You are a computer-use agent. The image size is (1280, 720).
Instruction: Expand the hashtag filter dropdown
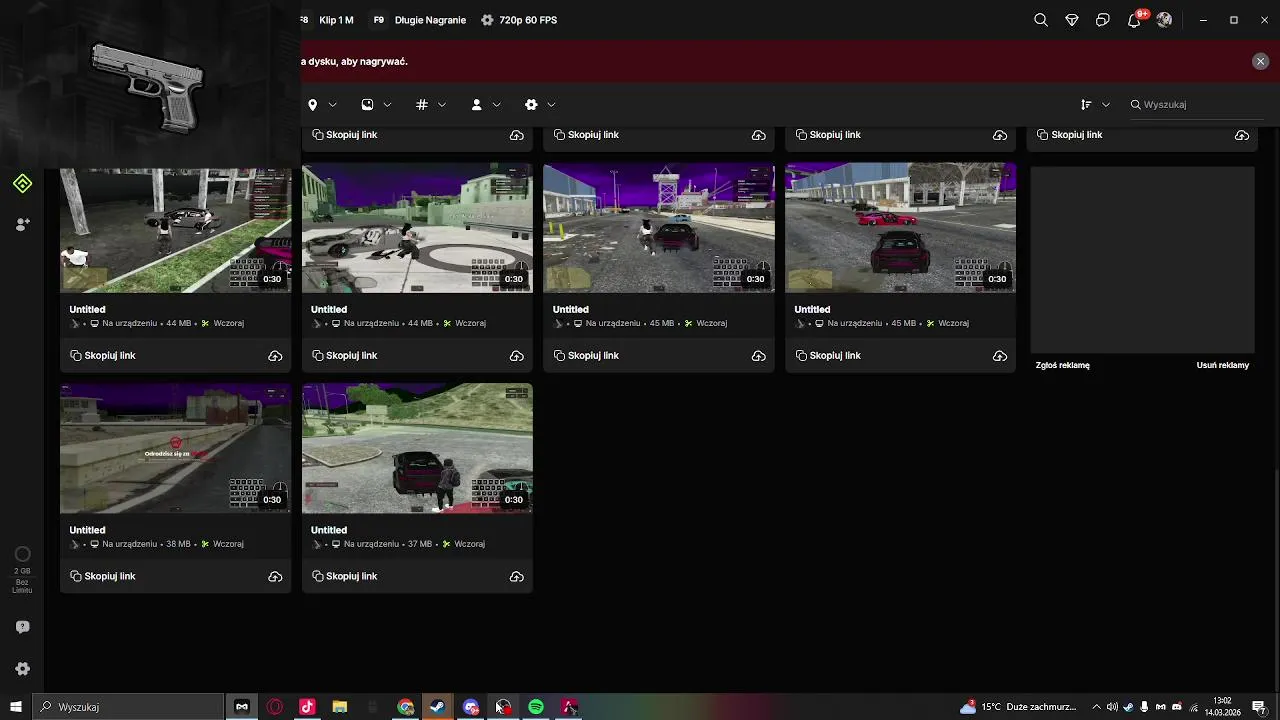point(431,104)
